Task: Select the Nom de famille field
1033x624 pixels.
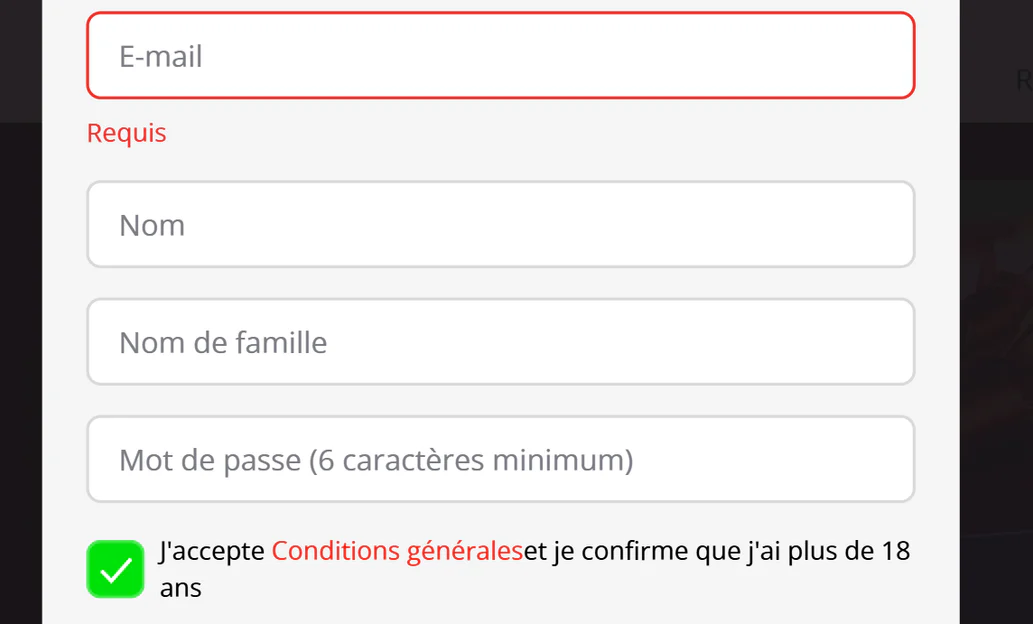Action: click(x=501, y=342)
